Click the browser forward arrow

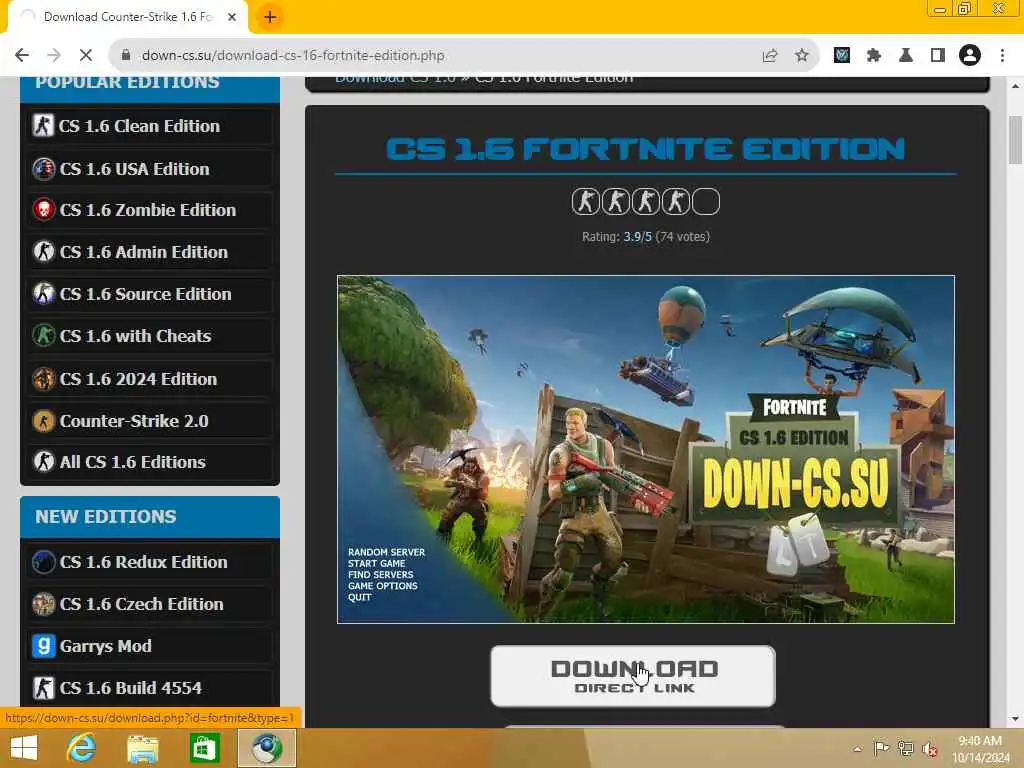(x=54, y=56)
